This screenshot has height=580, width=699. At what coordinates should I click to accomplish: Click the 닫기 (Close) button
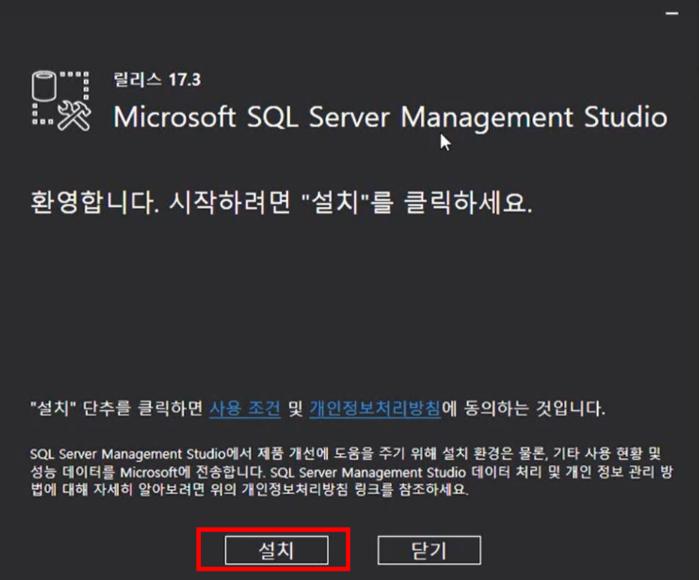(429, 550)
